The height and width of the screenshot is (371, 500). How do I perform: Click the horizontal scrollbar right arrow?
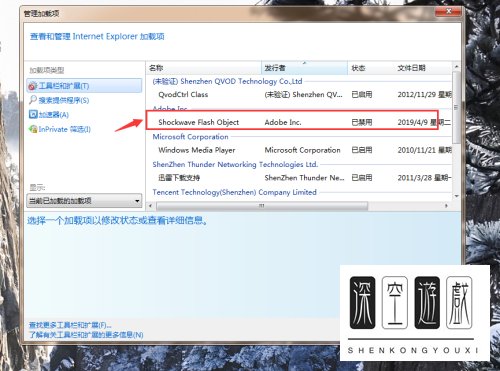click(446, 206)
